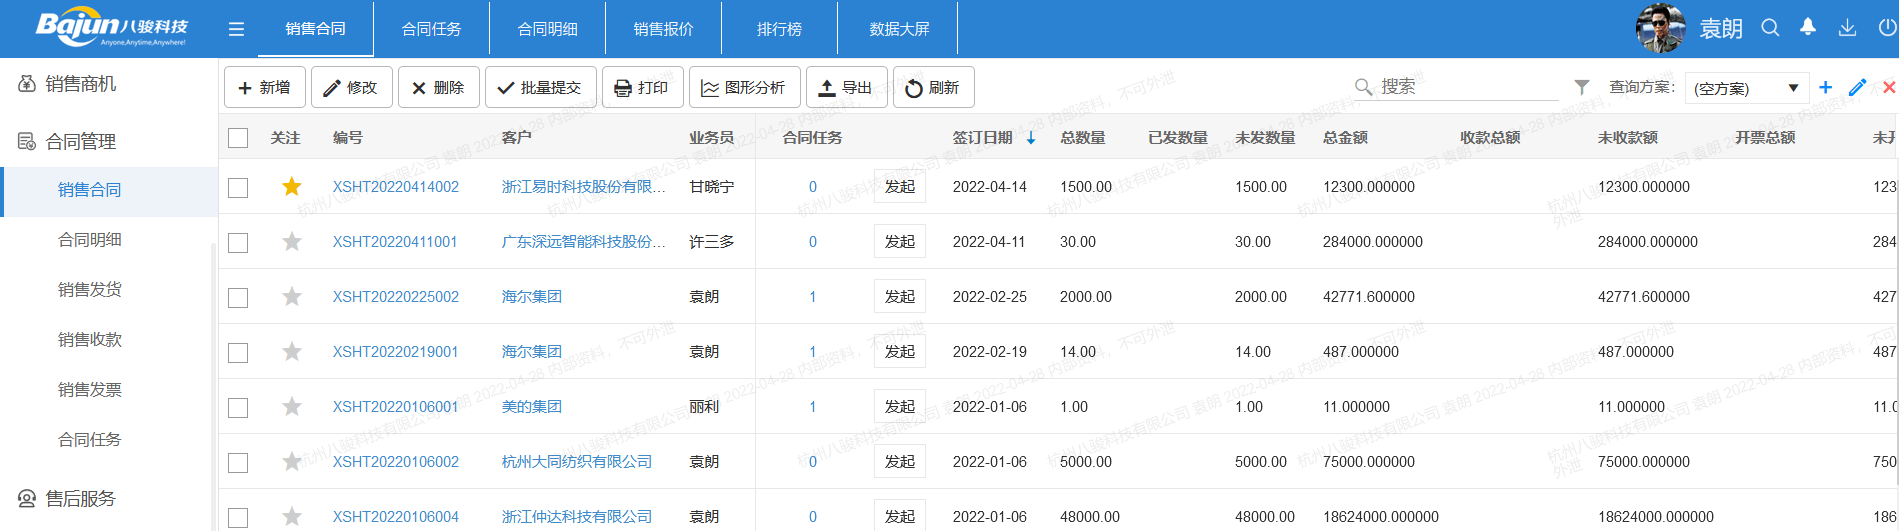
Task: Check the select-all checkbox in table header
Action: click(238, 138)
